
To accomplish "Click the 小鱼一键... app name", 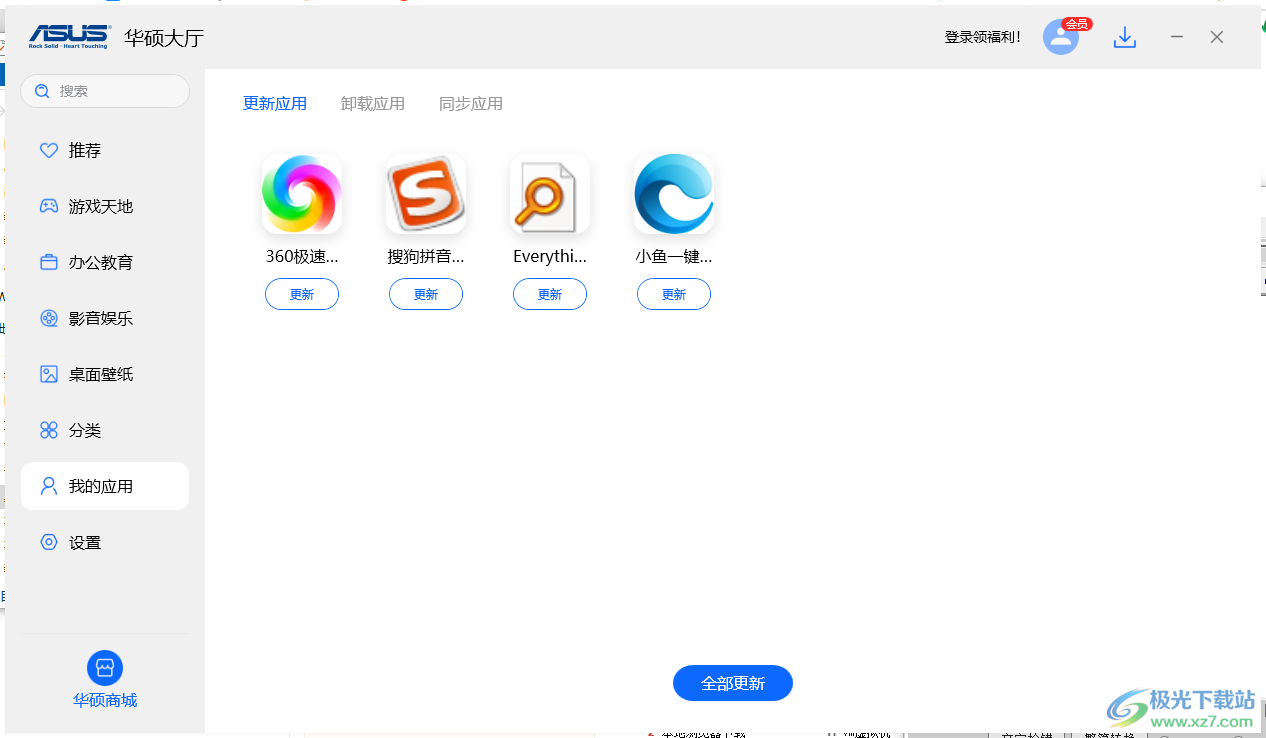I will tap(674, 256).
